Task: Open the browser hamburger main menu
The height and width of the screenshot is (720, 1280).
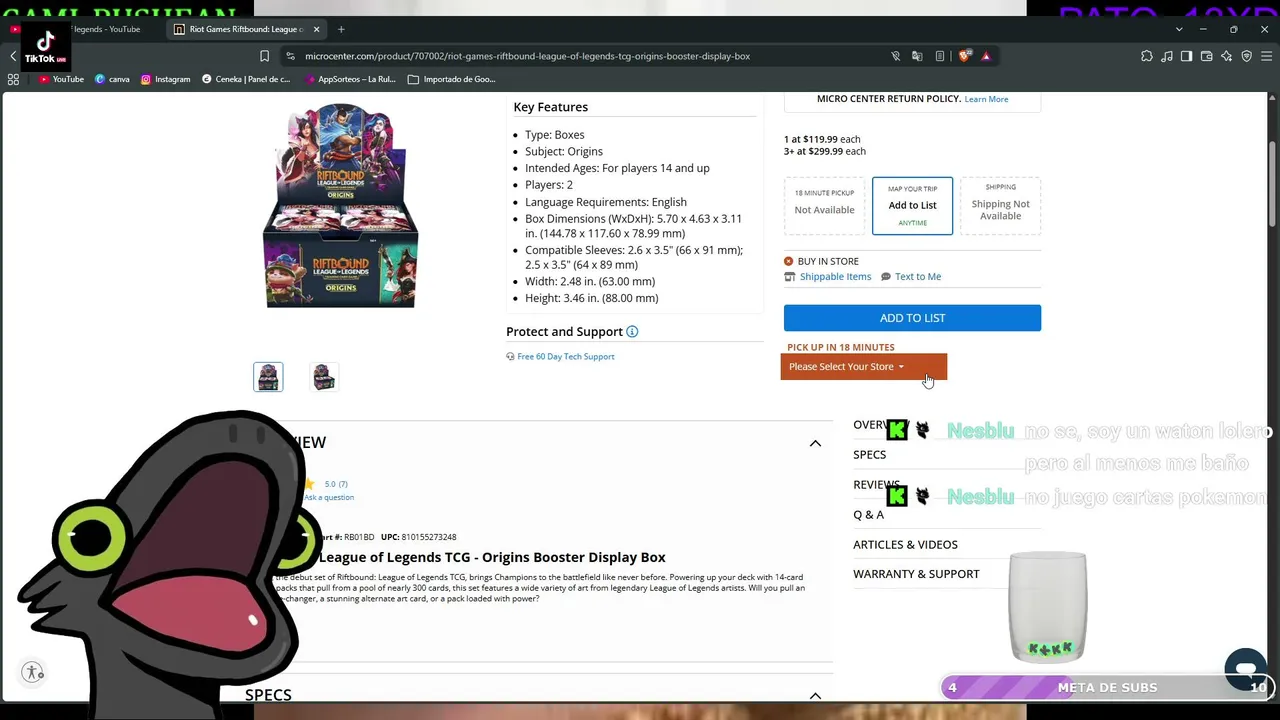Action: point(1265,56)
